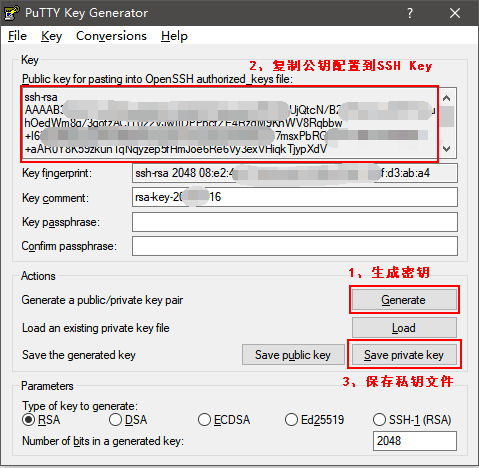Click inside the public key text area
Viewport: 479px width, 468px height.
[230, 123]
